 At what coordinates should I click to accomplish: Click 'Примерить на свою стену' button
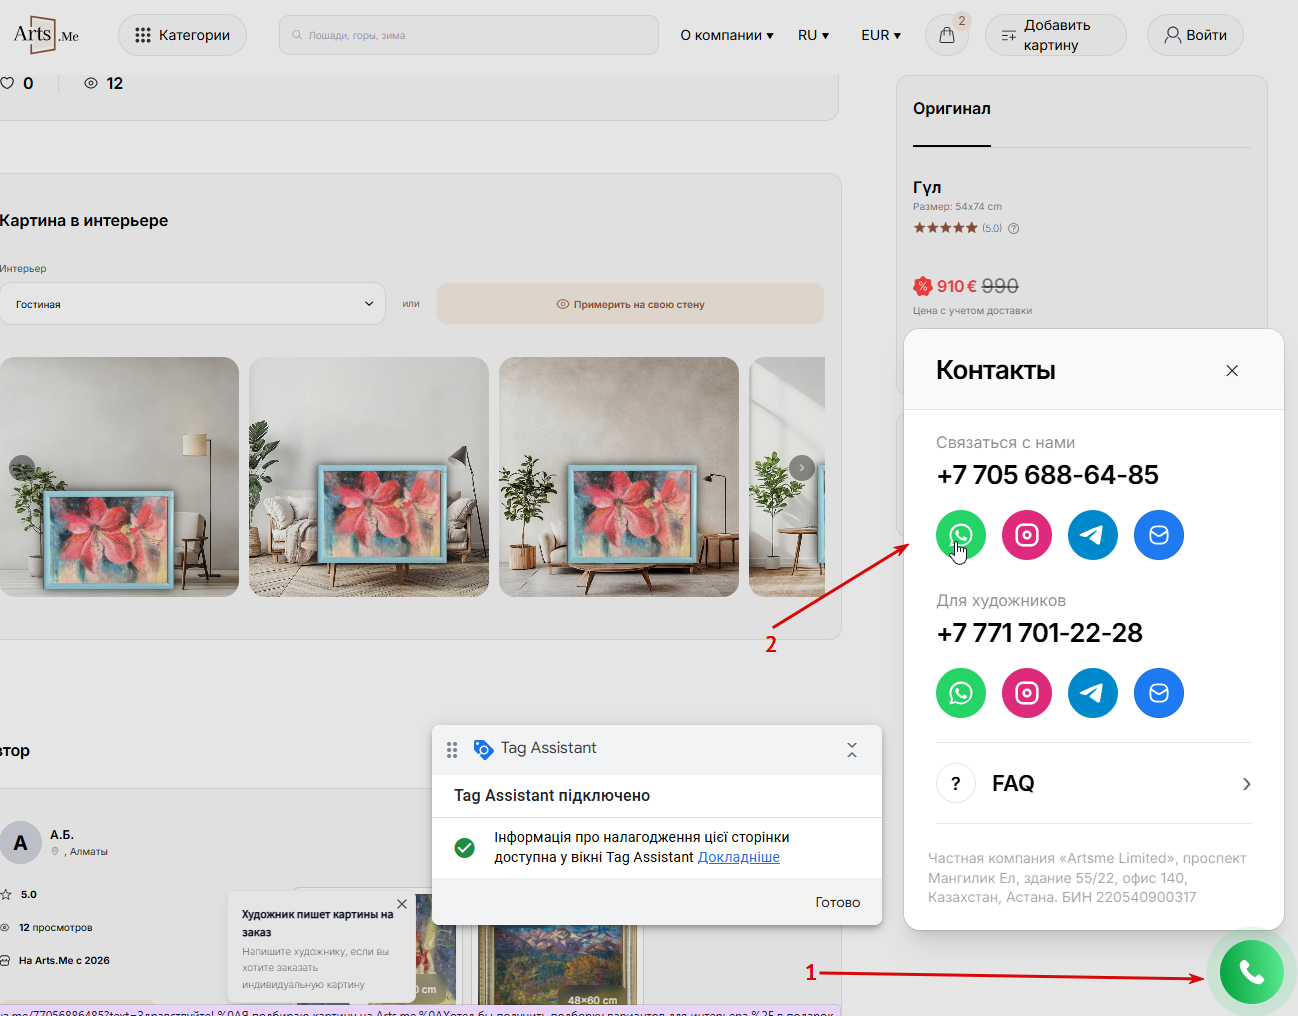631,304
